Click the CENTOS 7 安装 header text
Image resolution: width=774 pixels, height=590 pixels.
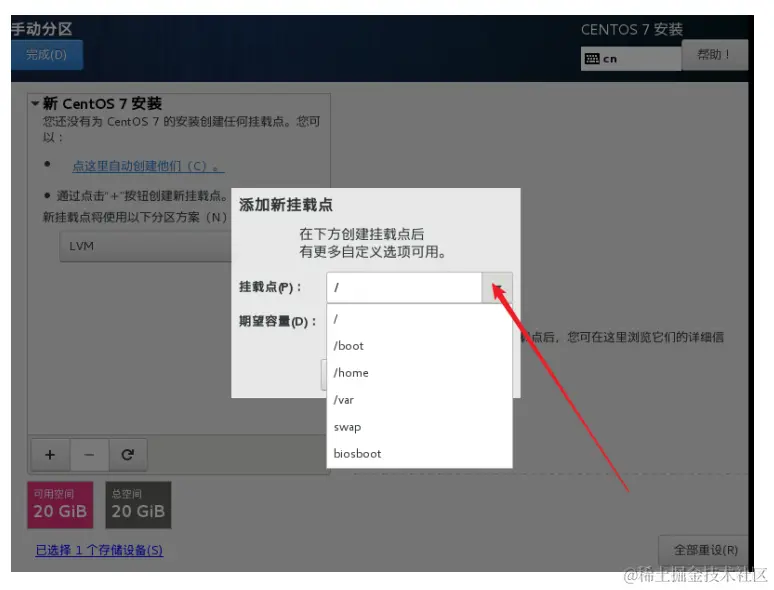coord(632,30)
